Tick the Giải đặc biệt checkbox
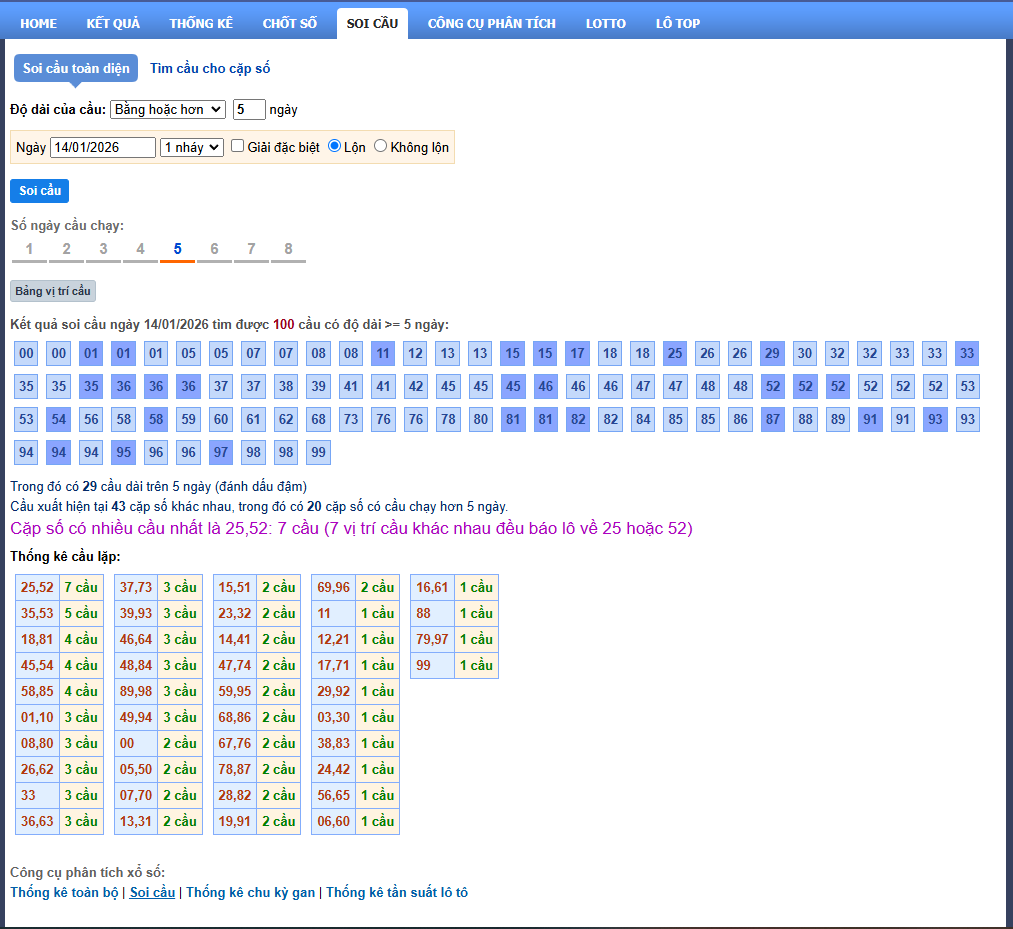 click(238, 146)
